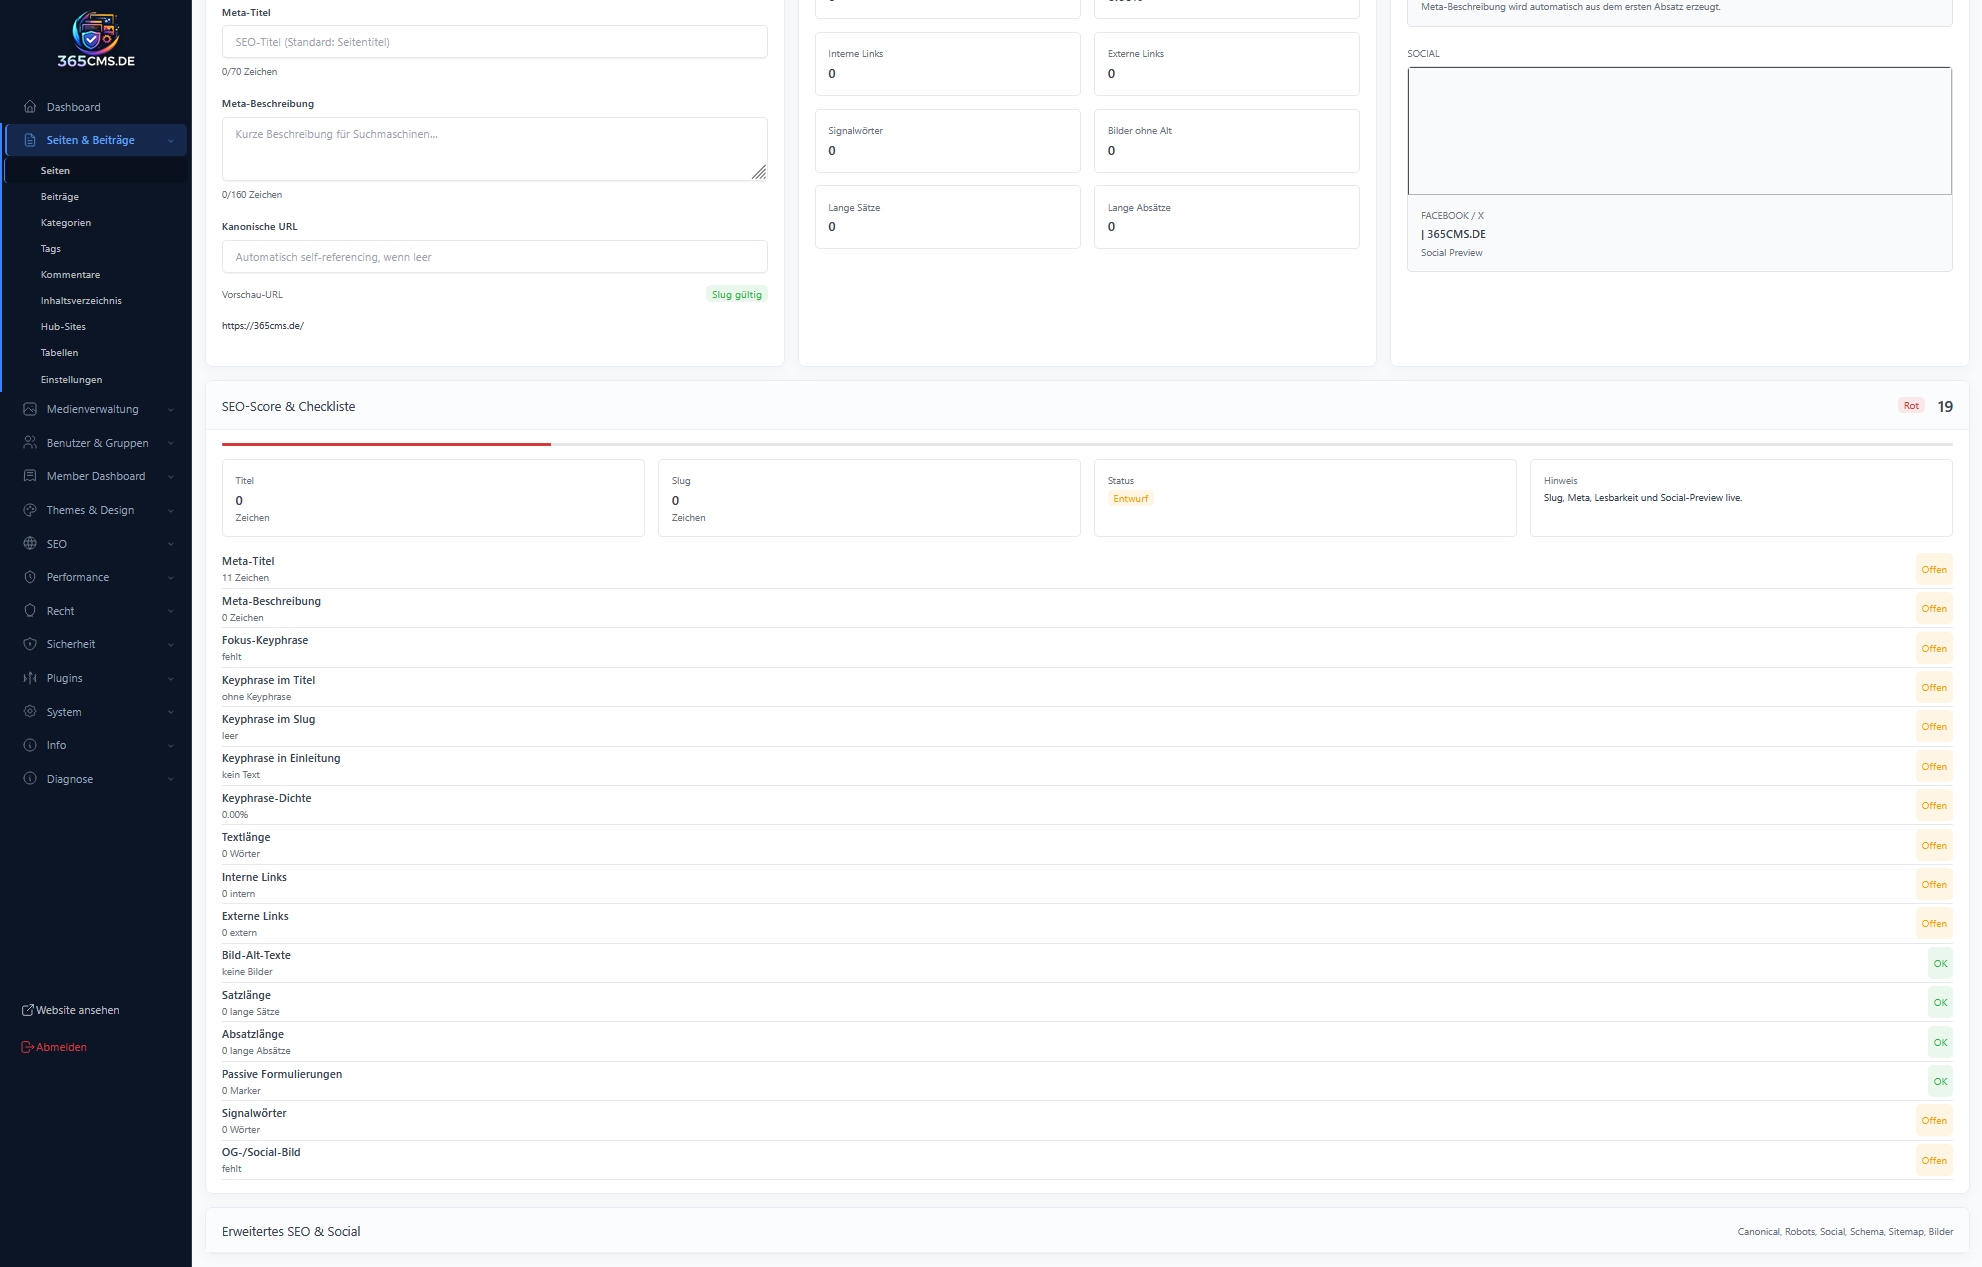Expand the Performance menu chevron
1982x1267 pixels.
click(x=171, y=578)
